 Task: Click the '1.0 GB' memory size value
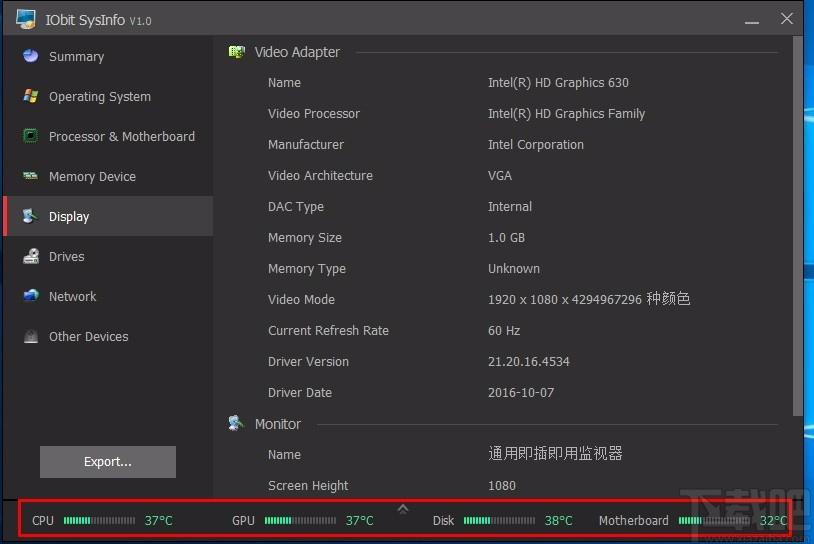(506, 238)
